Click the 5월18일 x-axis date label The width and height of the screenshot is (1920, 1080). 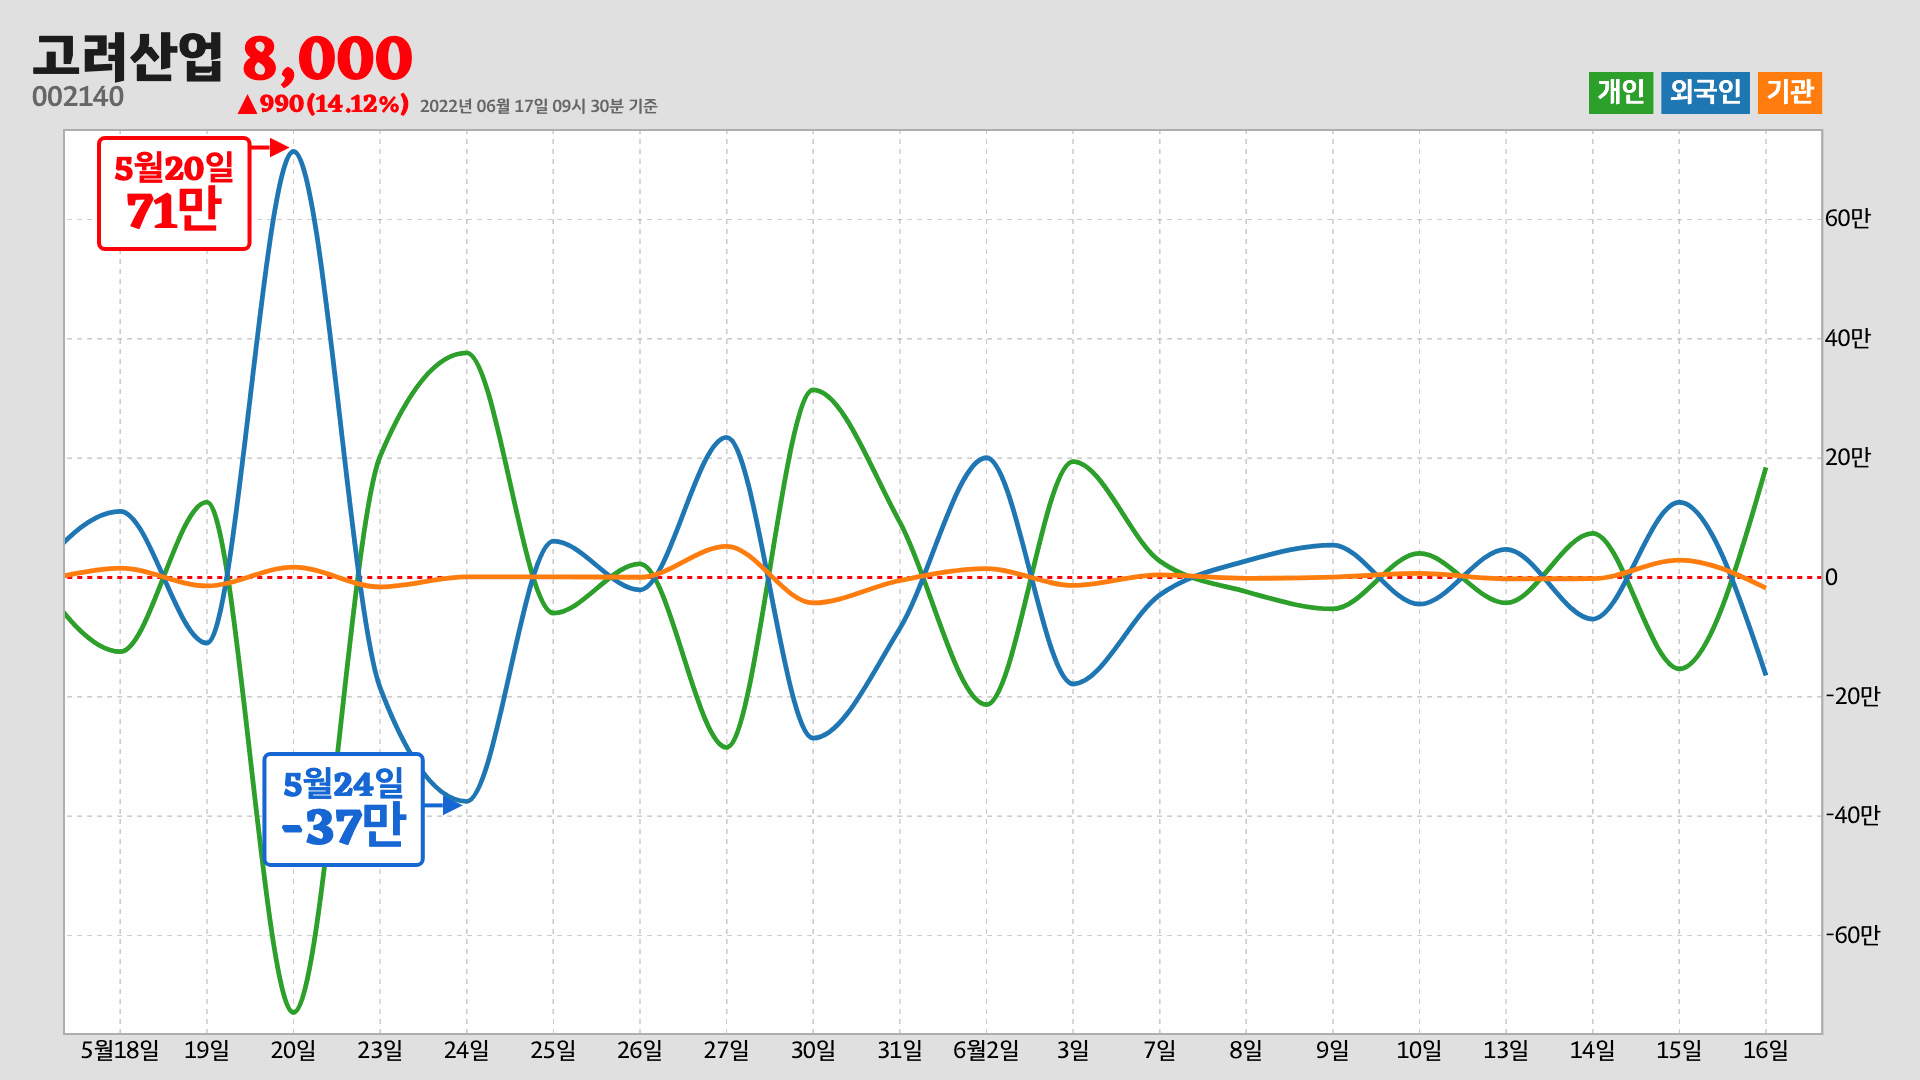pos(120,1050)
